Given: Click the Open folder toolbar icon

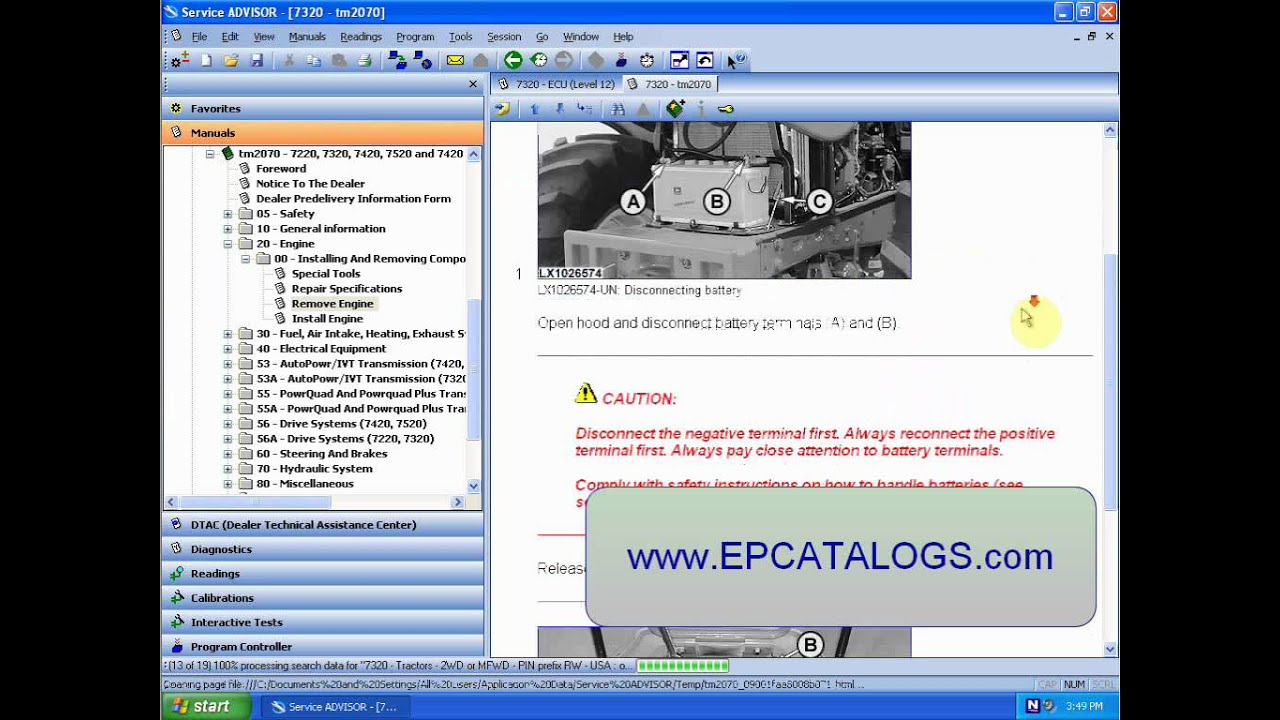Looking at the screenshot, I should [x=231, y=61].
